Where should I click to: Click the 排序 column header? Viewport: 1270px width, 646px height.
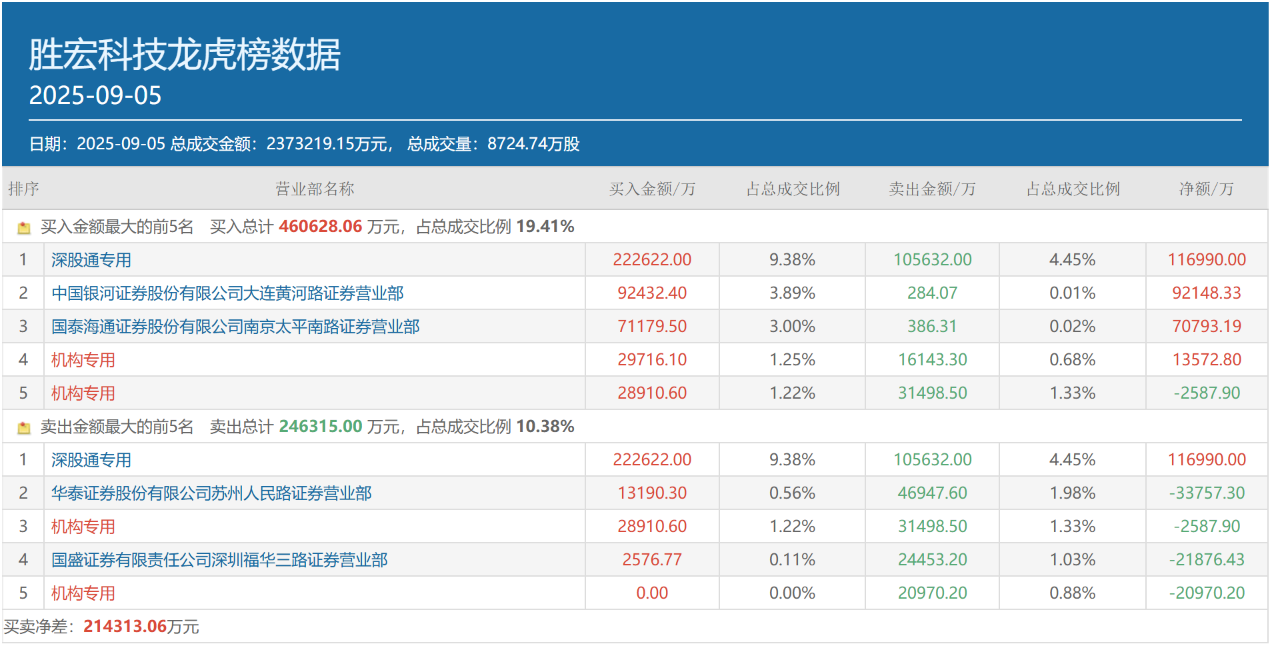click(x=23, y=189)
